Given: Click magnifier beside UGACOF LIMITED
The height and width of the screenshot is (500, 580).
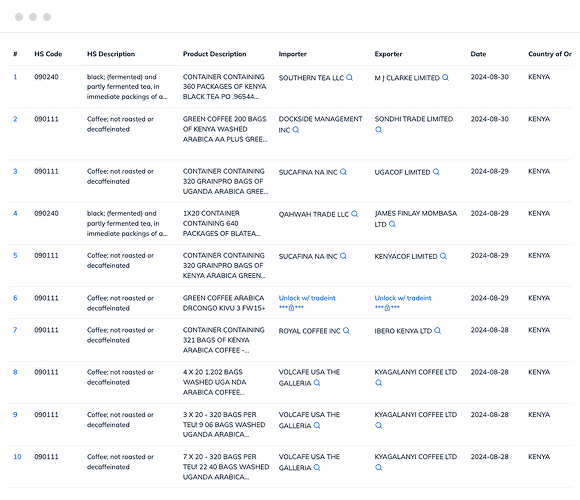Looking at the screenshot, I should pos(436,172).
